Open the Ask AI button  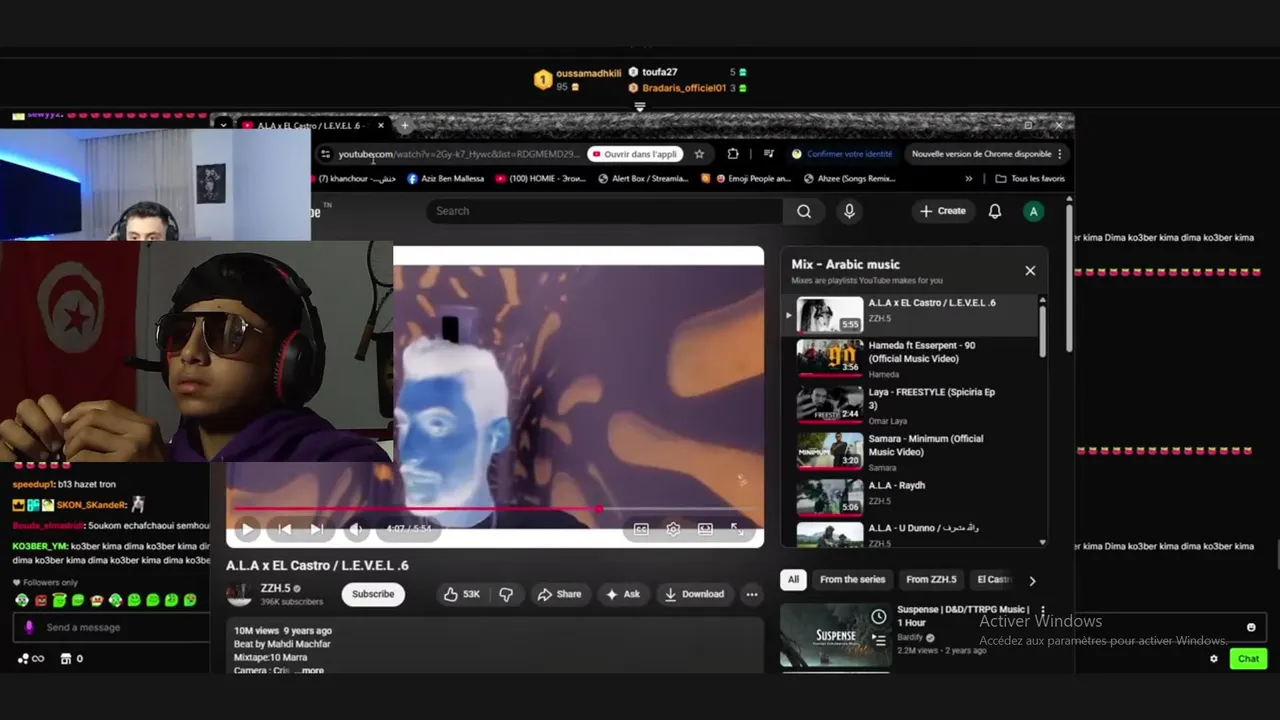[622, 594]
